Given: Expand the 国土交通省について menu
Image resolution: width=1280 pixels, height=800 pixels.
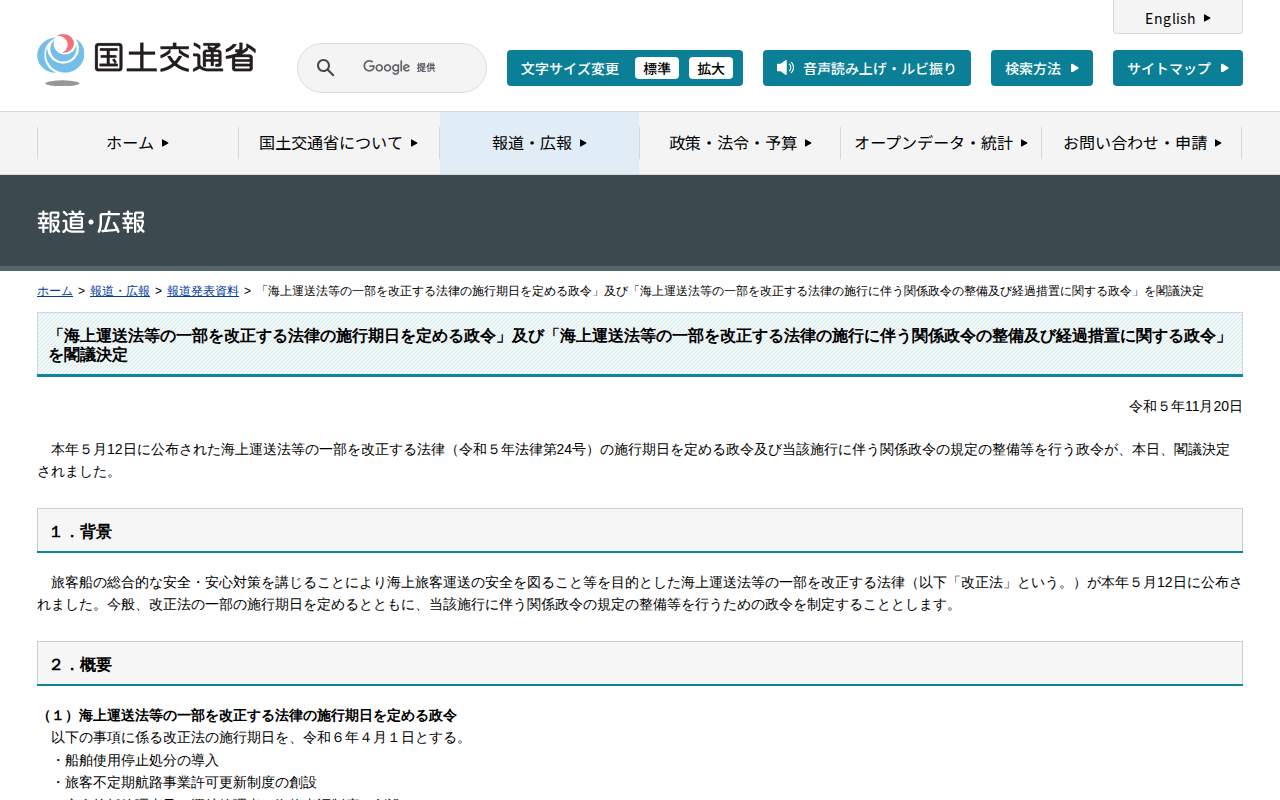Looking at the screenshot, I should [338, 143].
